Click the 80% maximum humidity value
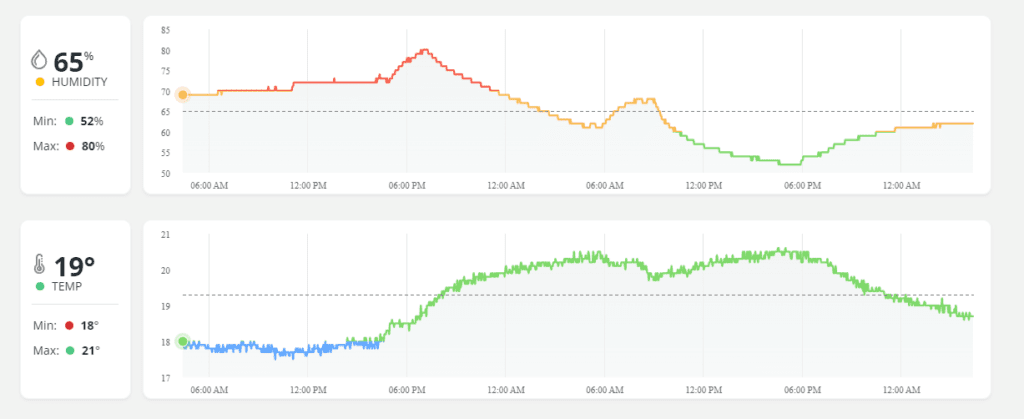 pyautogui.click(x=92, y=146)
